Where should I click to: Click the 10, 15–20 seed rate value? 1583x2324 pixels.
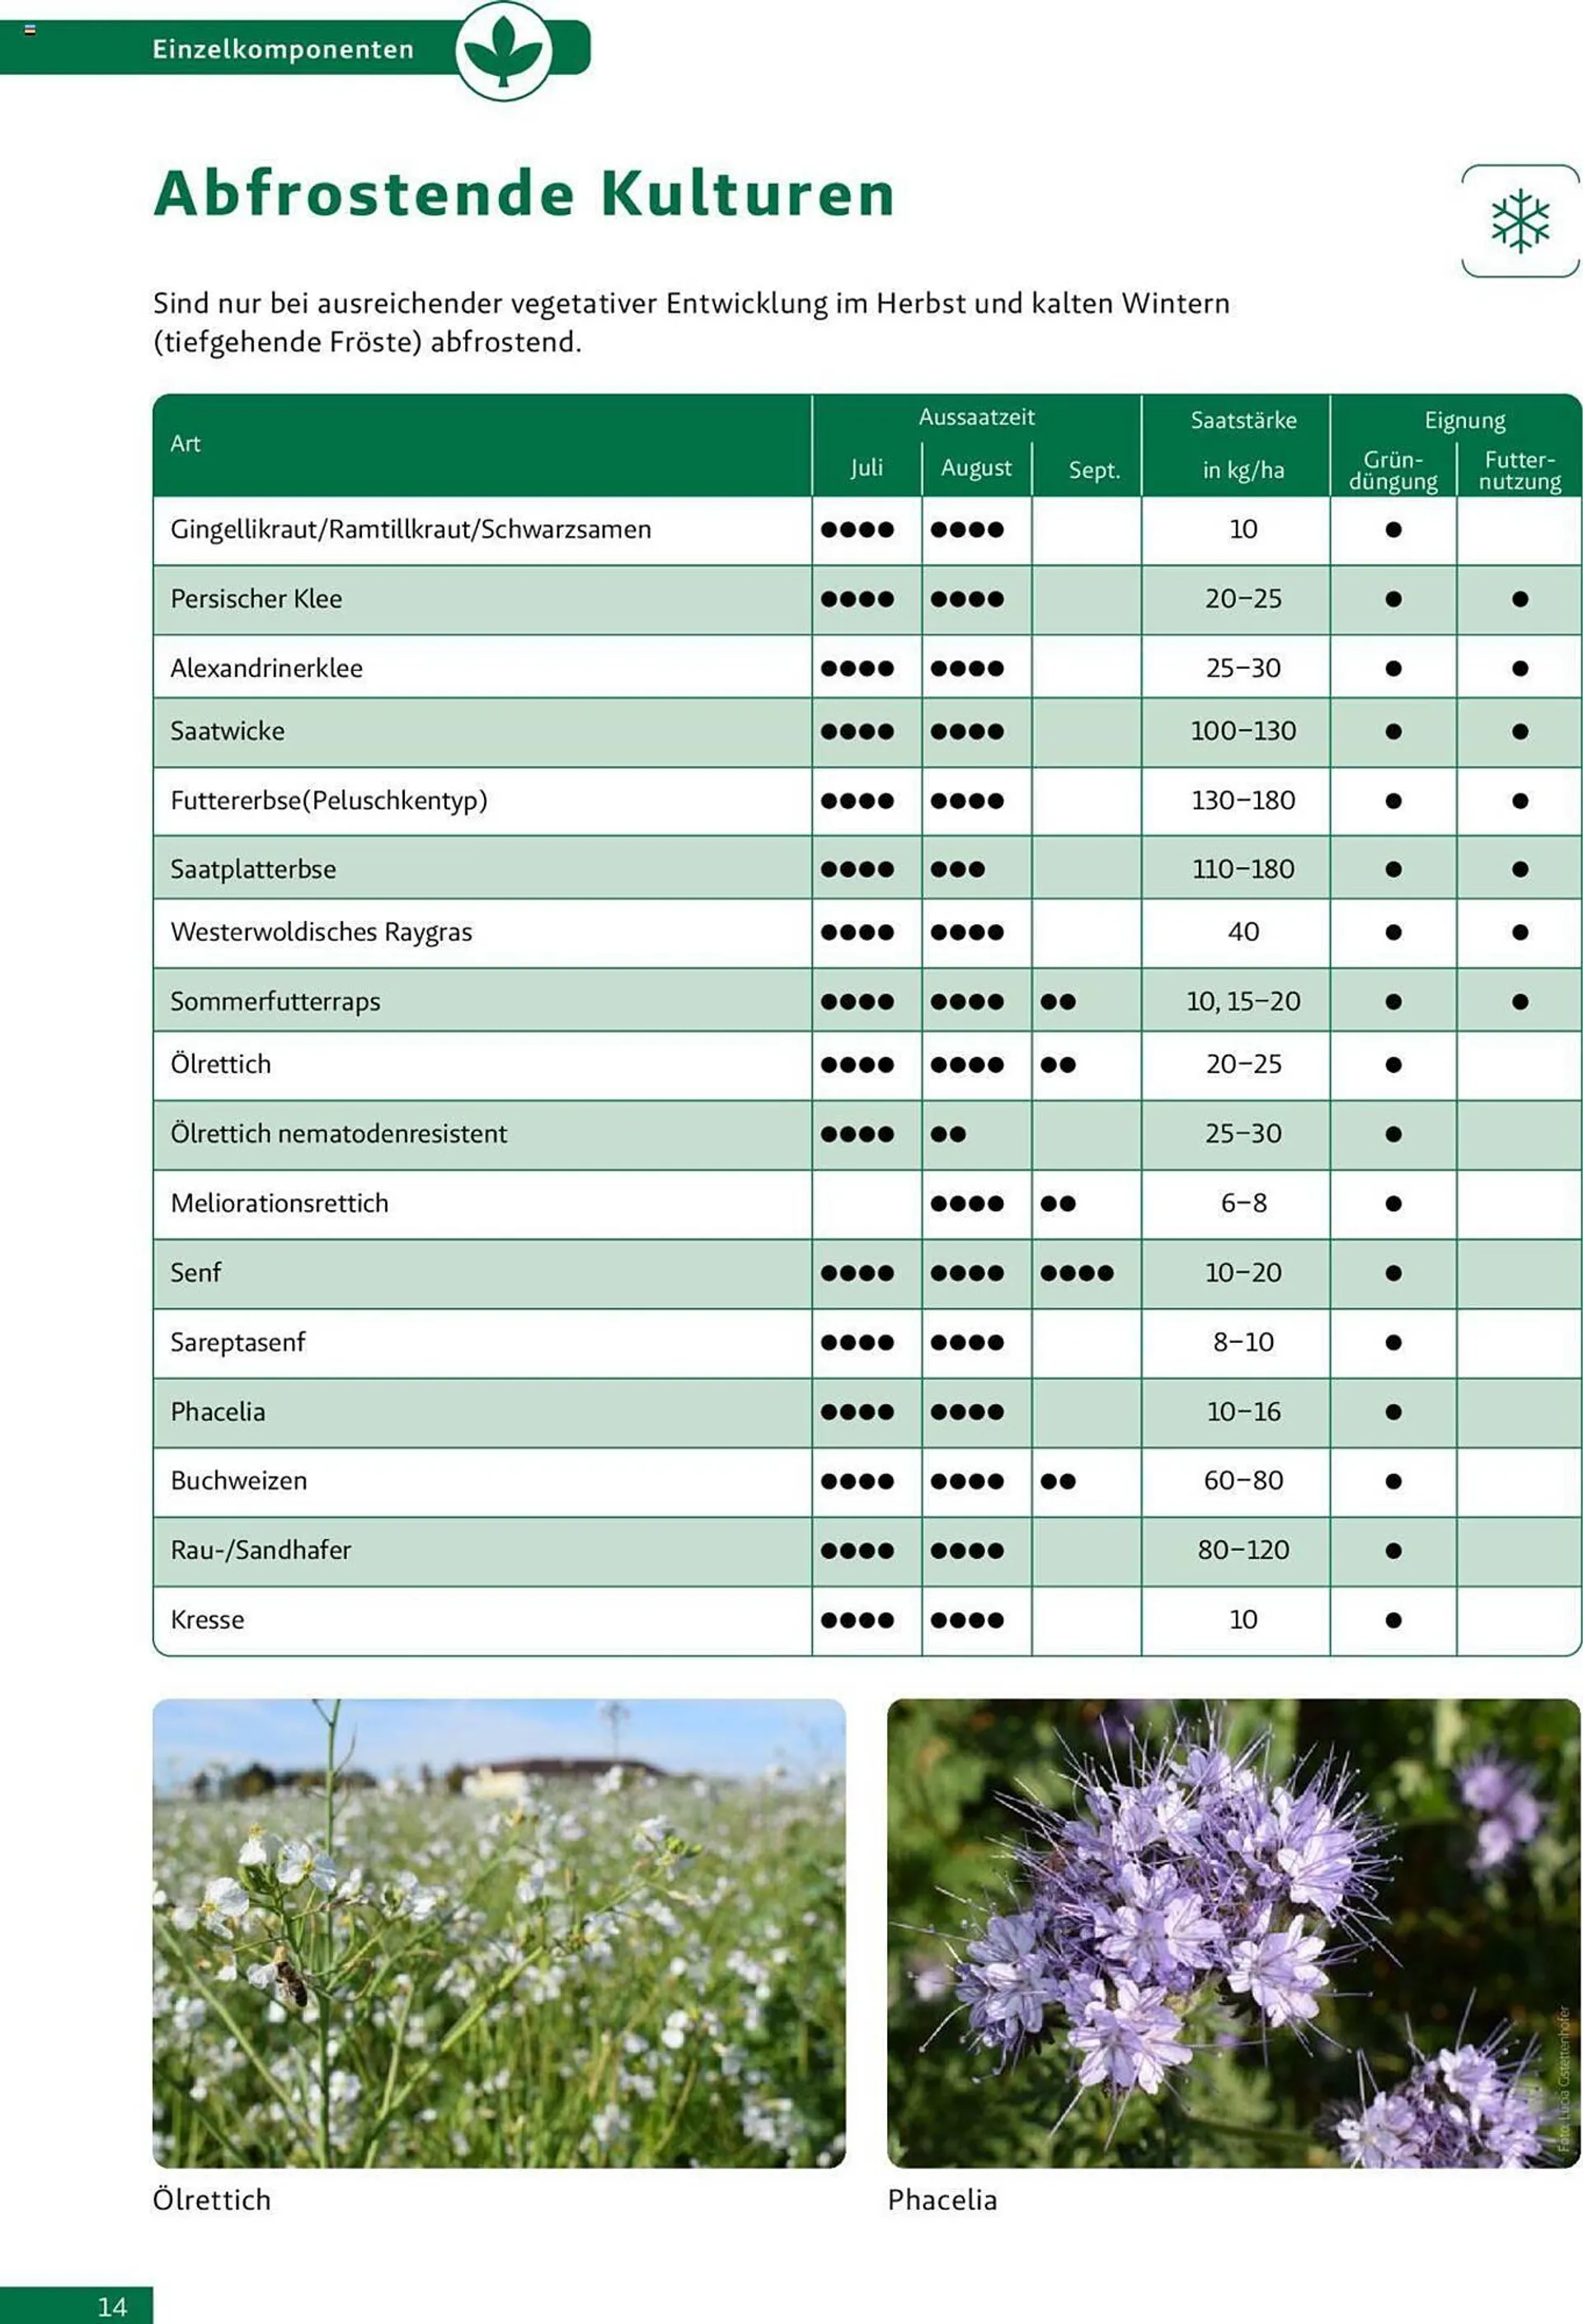(x=1243, y=1001)
